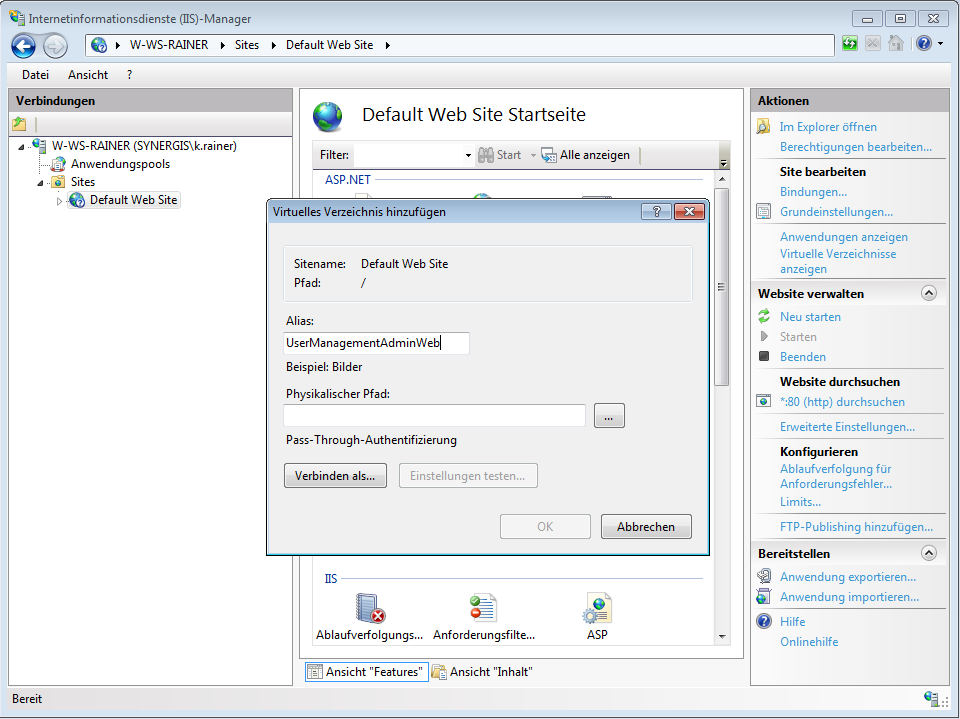Open the Datei menu
Viewport: 960px width, 719px height.
pyautogui.click(x=35, y=75)
